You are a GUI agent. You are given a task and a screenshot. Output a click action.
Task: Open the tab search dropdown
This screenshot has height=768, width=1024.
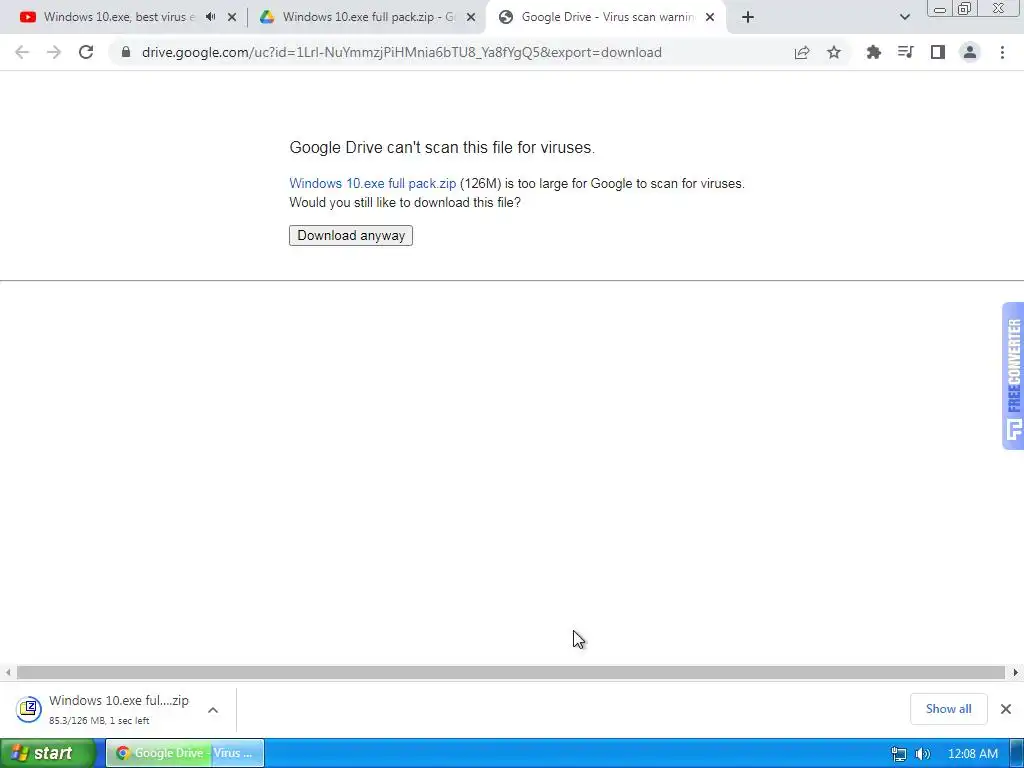[x=904, y=17]
